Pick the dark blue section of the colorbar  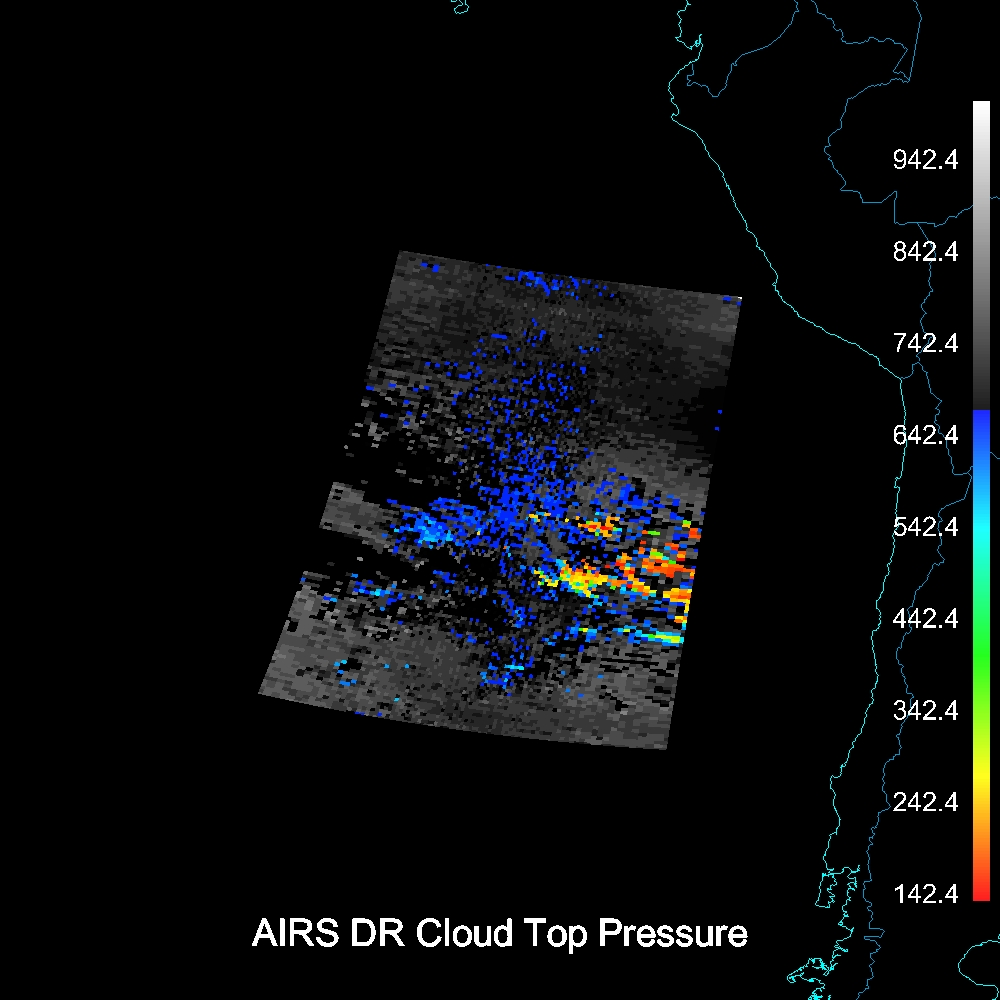tap(980, 430)
